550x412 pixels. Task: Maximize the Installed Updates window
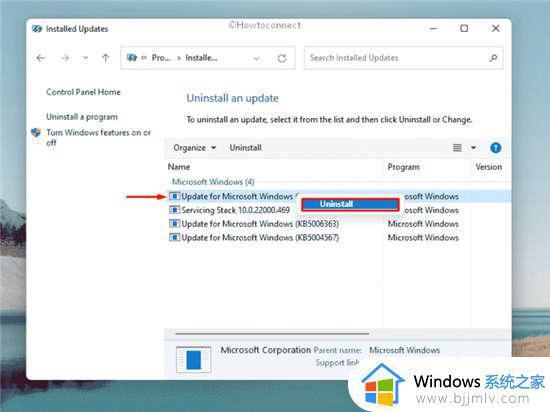point(464,28)
